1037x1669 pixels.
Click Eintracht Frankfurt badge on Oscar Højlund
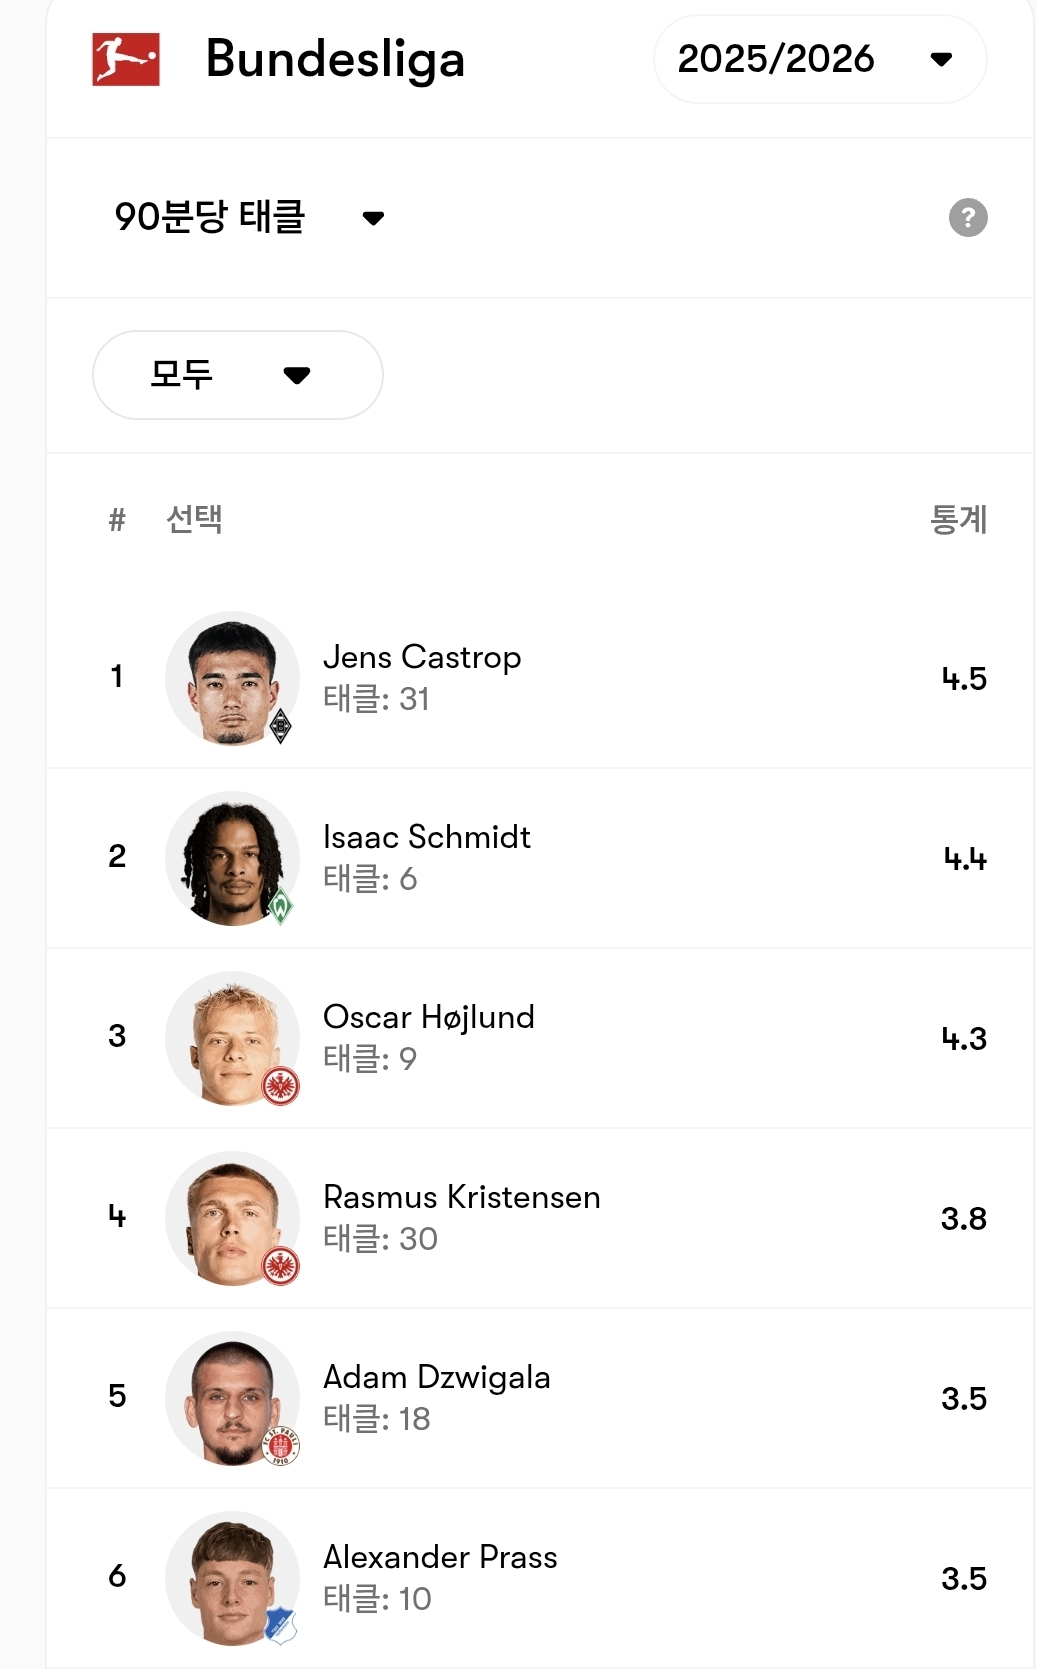(x=281, y=1086)
